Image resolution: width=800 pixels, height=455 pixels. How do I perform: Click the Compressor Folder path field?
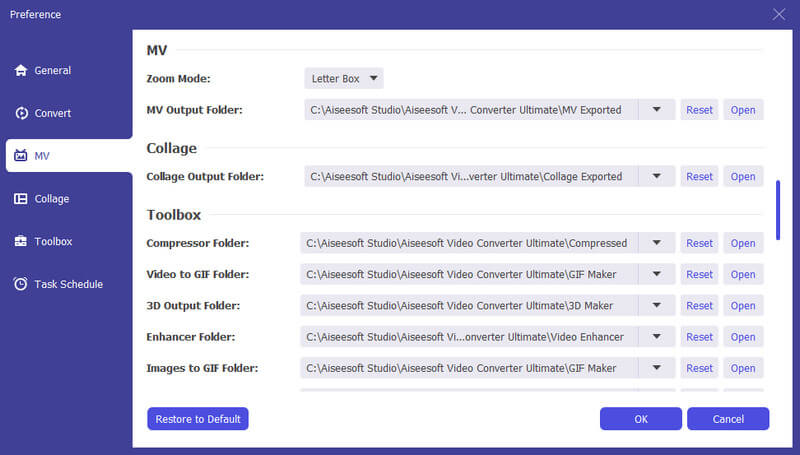pos(469,243)
